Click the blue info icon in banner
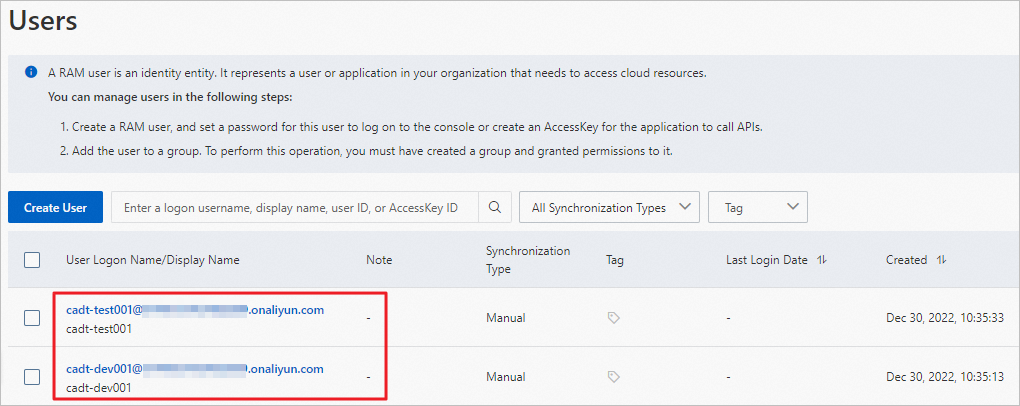Screen dimensions: 1020x406 coord(32,73)
